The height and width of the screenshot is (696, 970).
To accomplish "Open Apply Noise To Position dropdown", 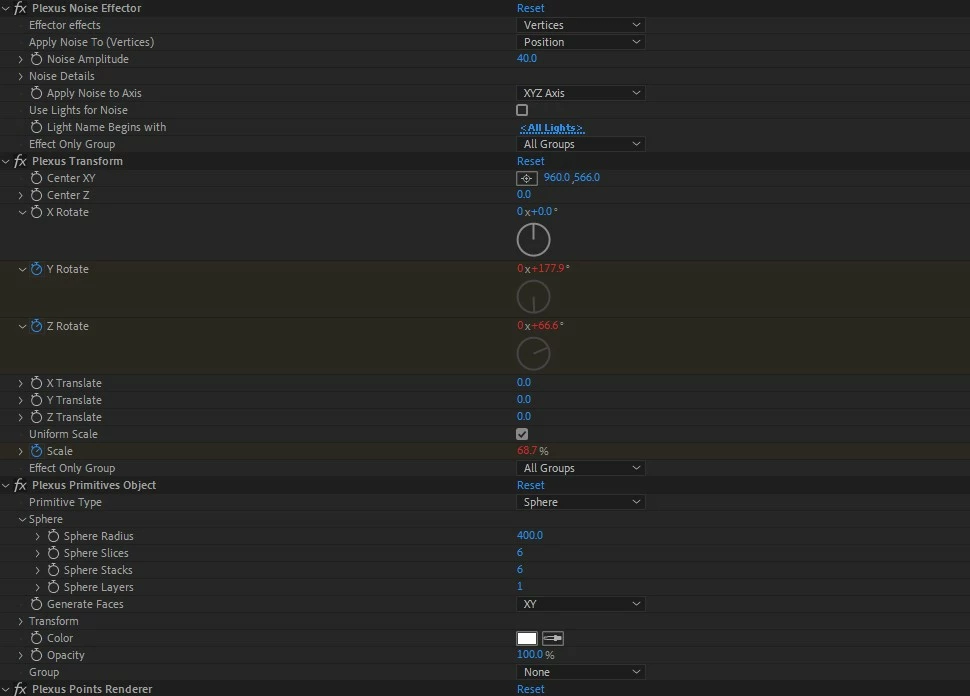I will tap(580, 42).
